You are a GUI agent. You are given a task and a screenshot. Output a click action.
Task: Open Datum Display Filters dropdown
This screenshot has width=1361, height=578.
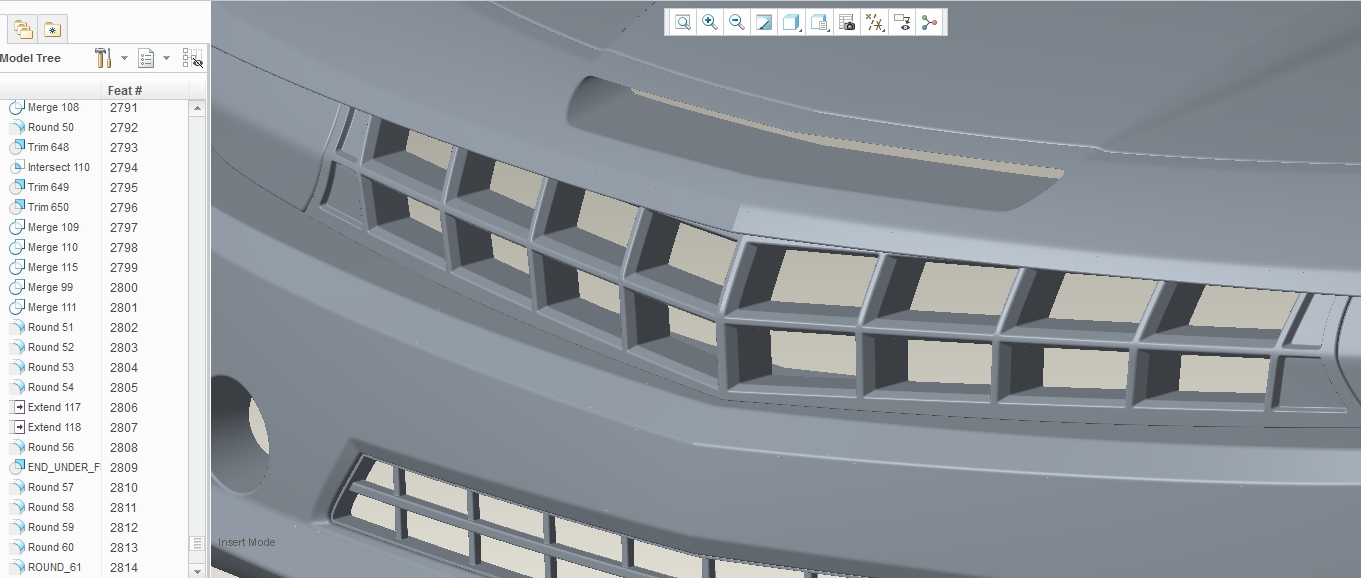[x=875, y=22]
